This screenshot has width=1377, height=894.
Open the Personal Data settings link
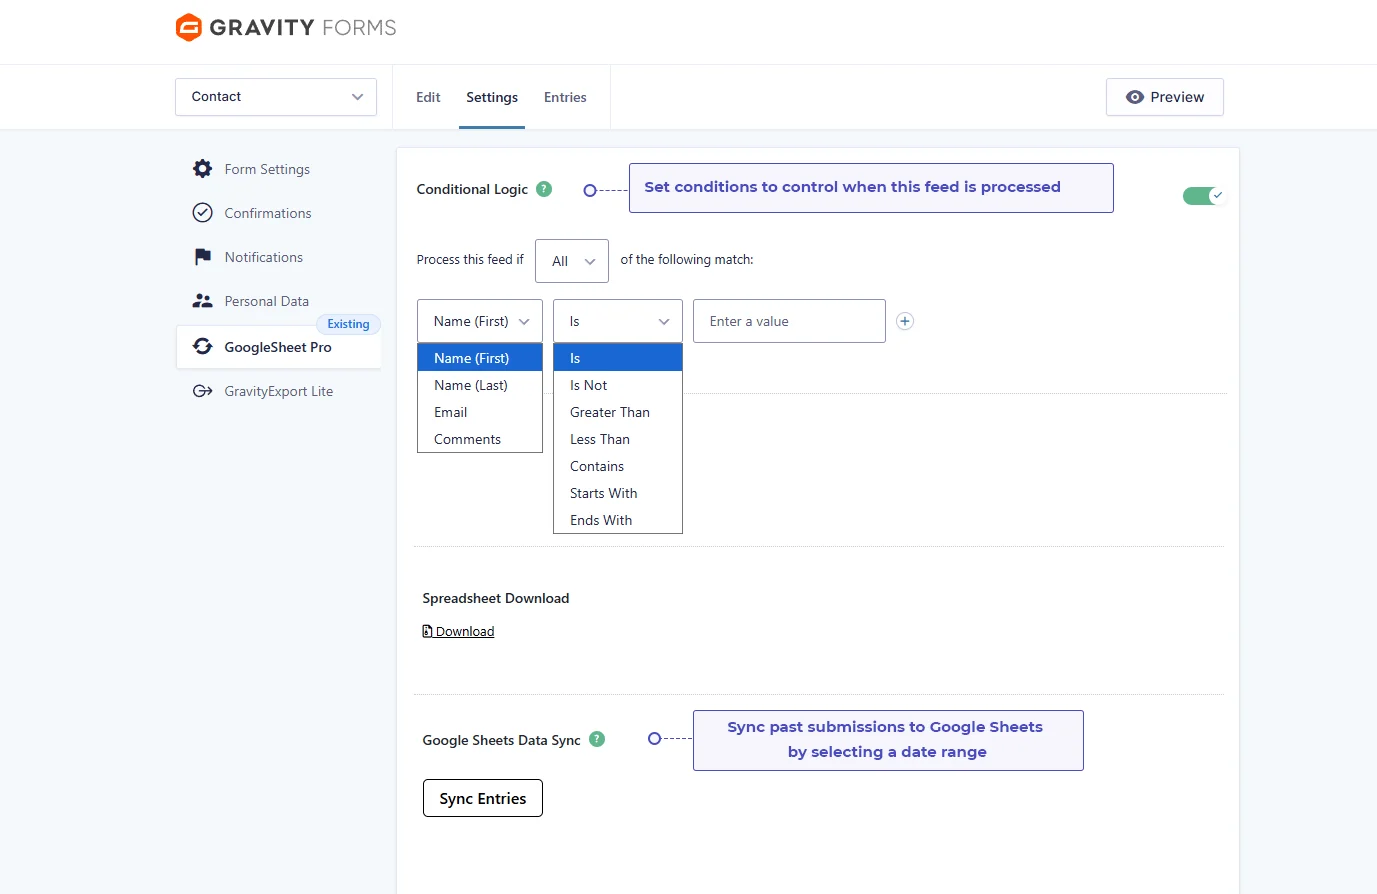(x=267, y=301)
